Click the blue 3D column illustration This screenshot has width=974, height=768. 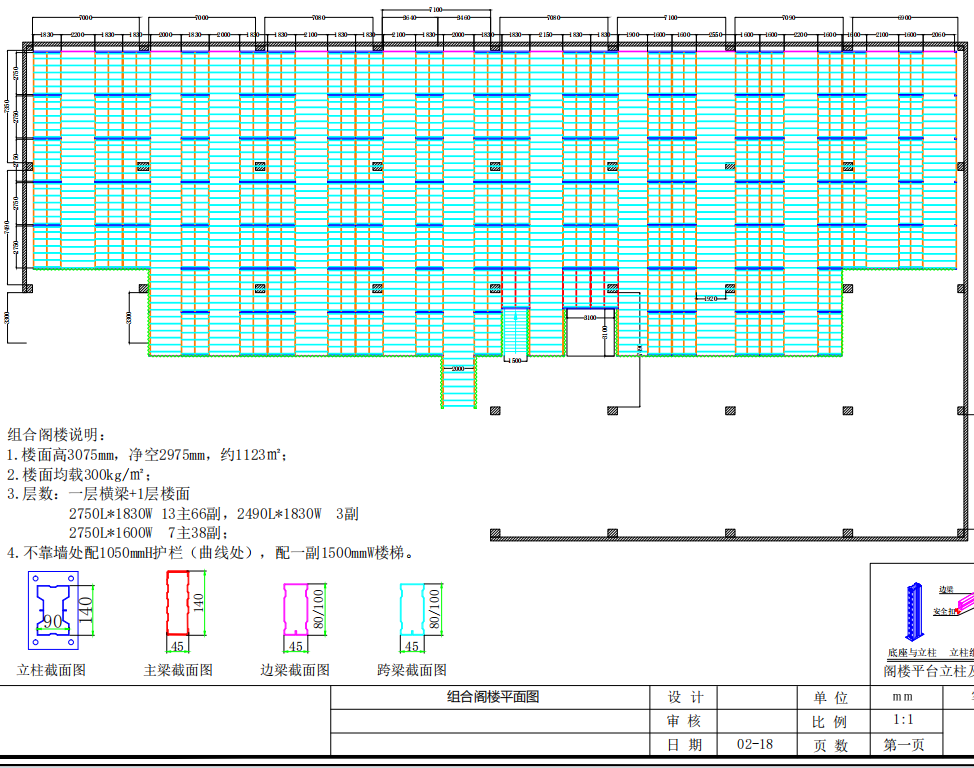point(913,611)
